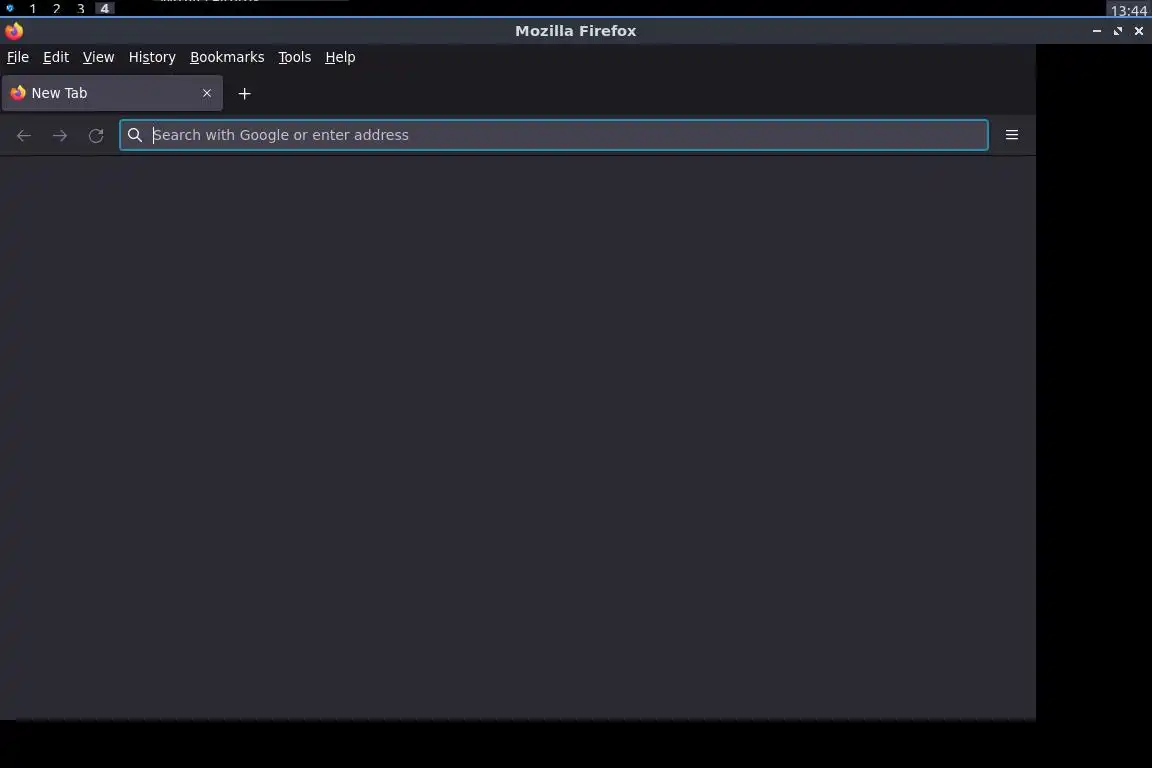Switch to workspace 1
The width and height of the screenshot is (1152, 768).
point(32,9)
